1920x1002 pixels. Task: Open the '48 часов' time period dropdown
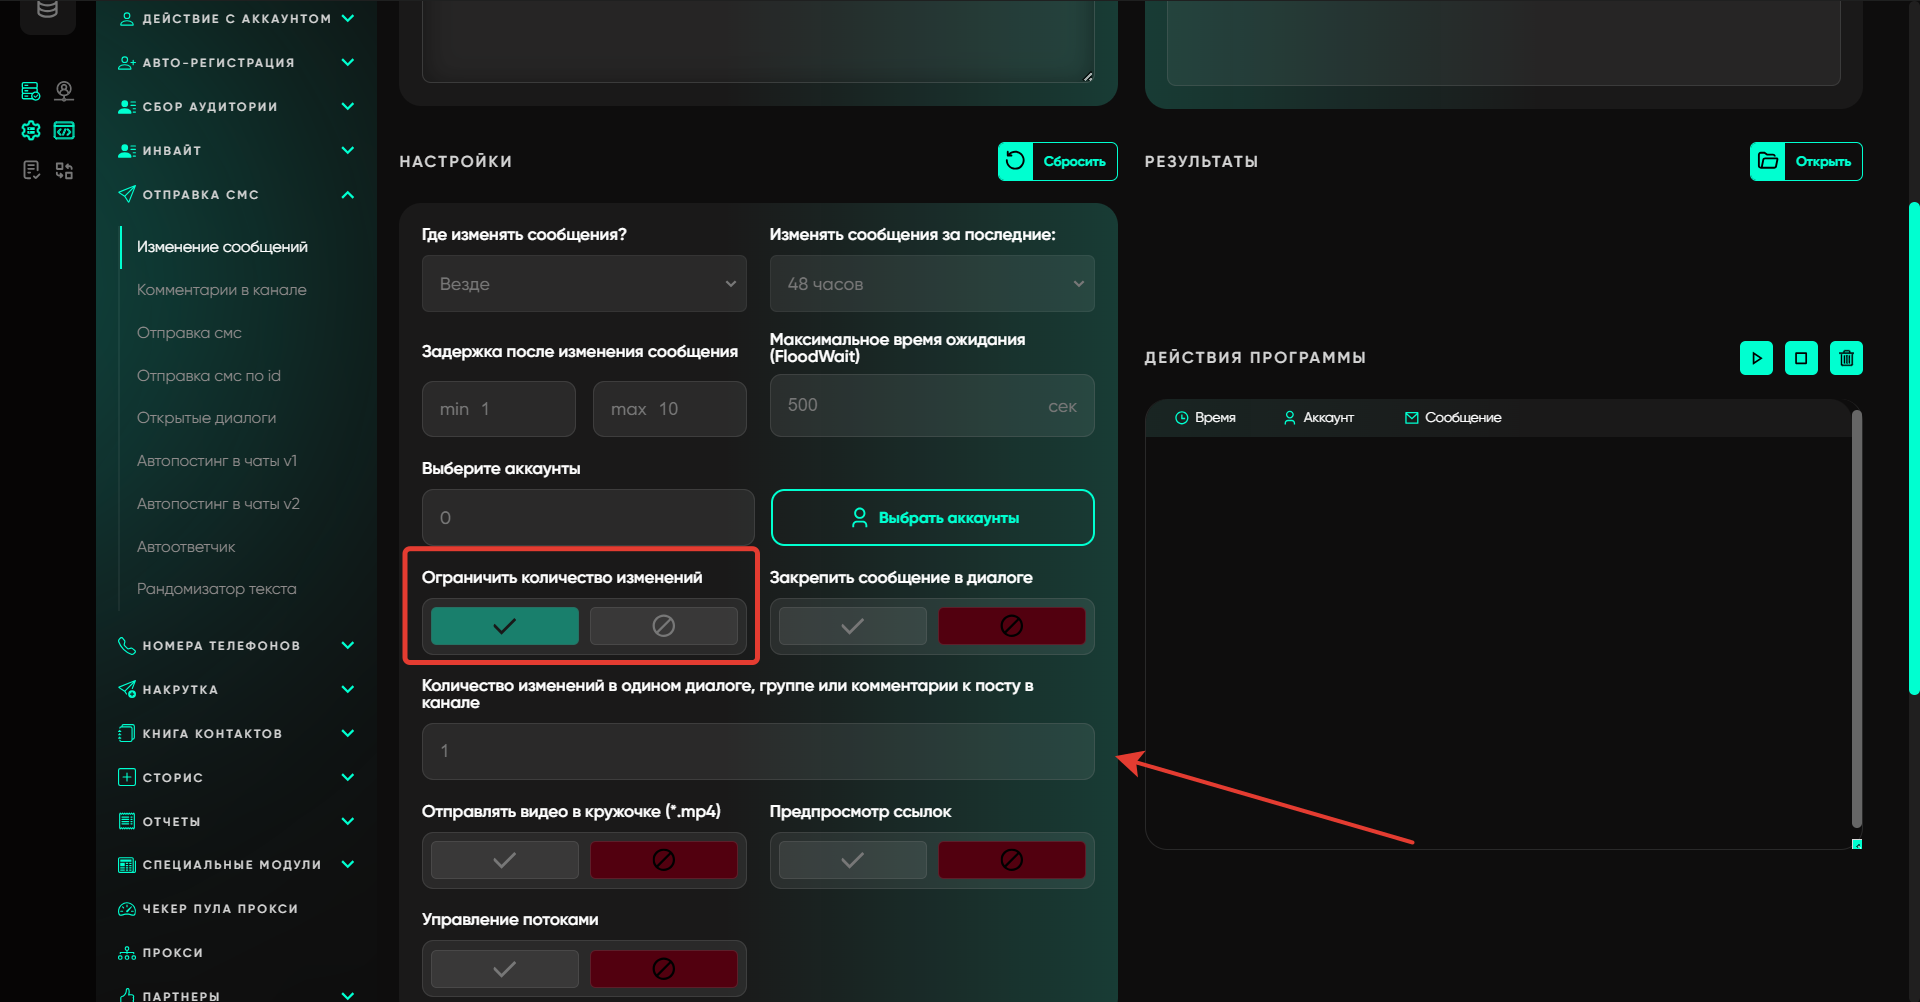(x=931, y=284)
